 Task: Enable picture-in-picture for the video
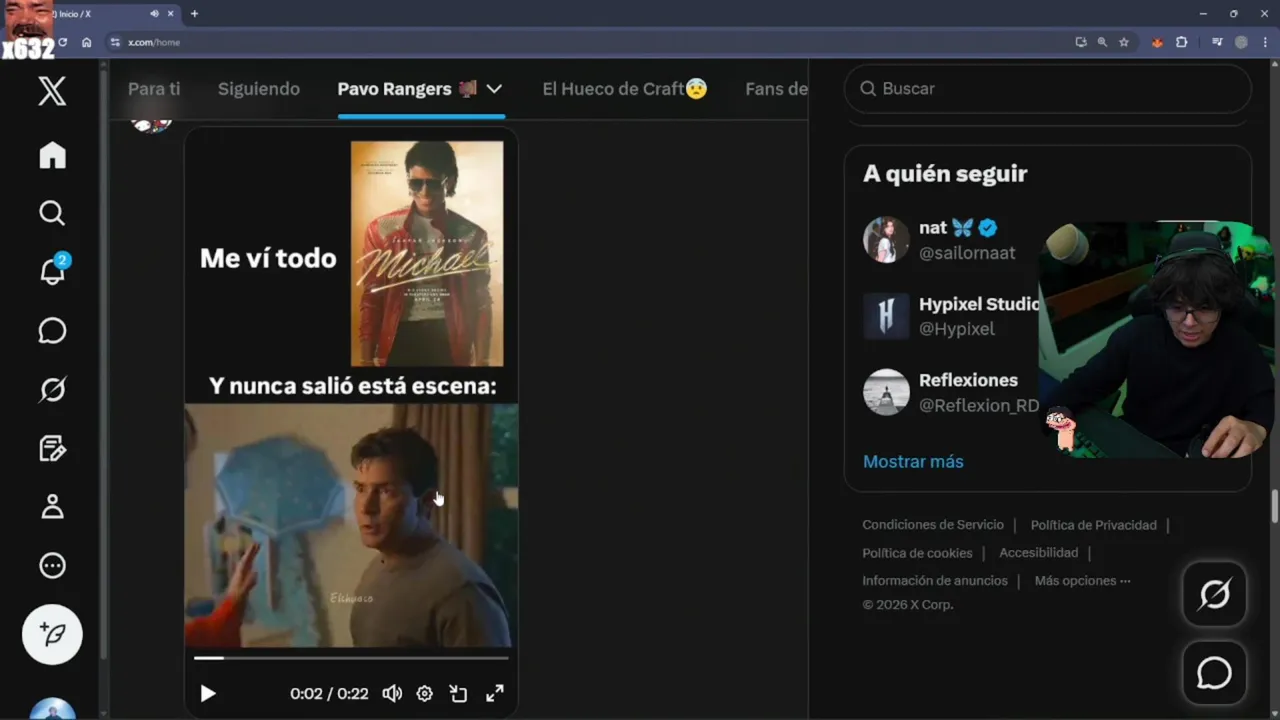[x=459, y=693]
